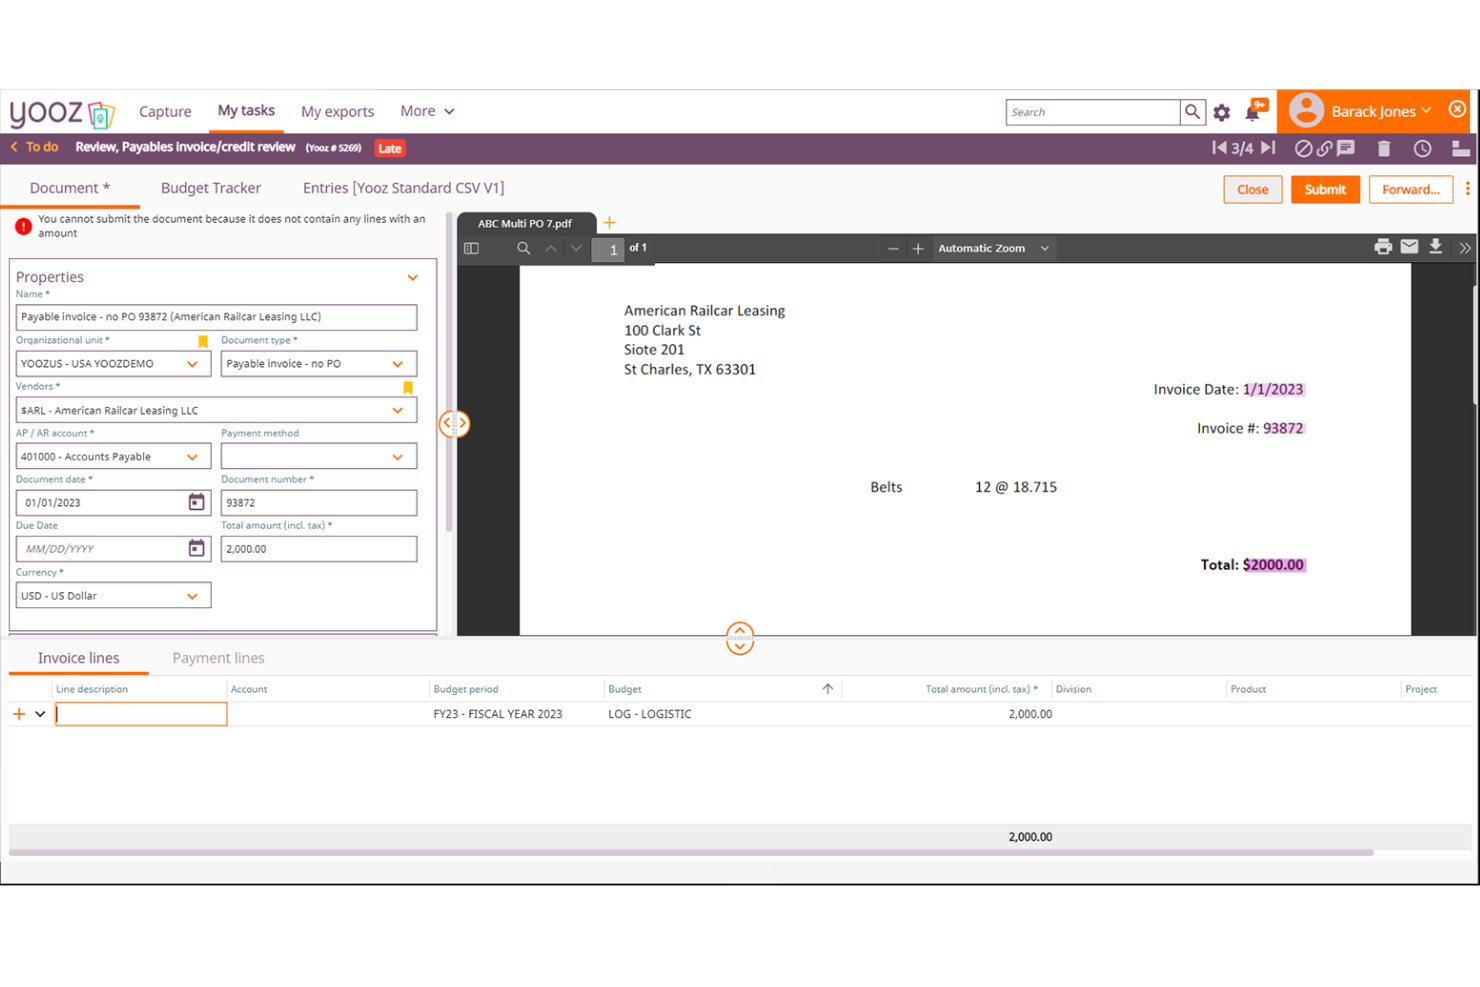Open the Automatic Zoom dropdown
Image resolution: width=1480 pixels, height=987 pixels.
994,248
